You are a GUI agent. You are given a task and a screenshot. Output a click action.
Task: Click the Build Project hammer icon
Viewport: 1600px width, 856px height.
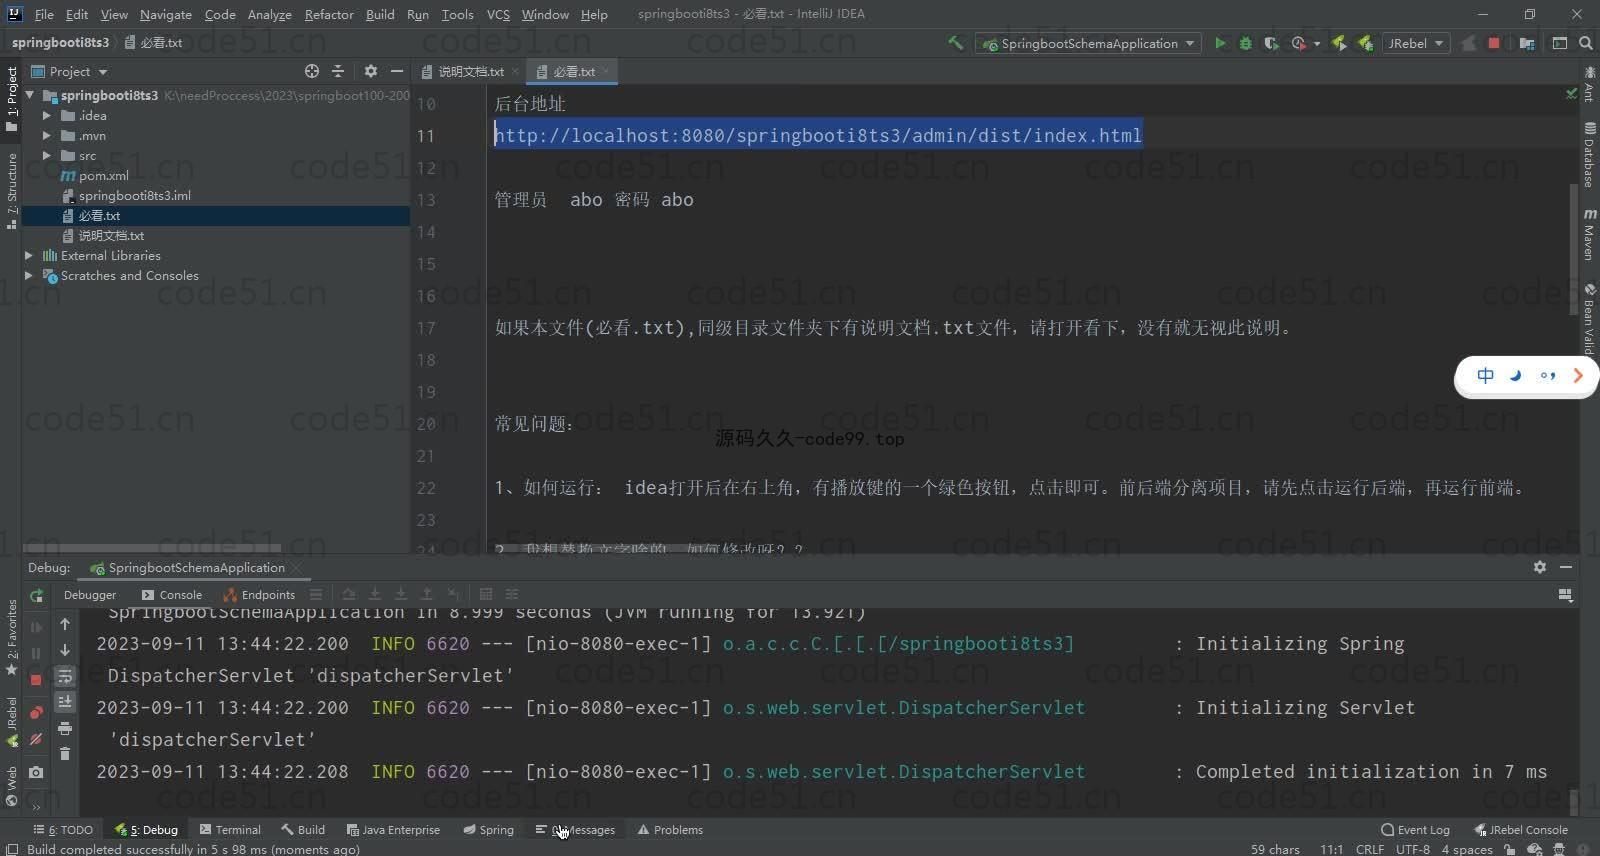click(956, 43)
